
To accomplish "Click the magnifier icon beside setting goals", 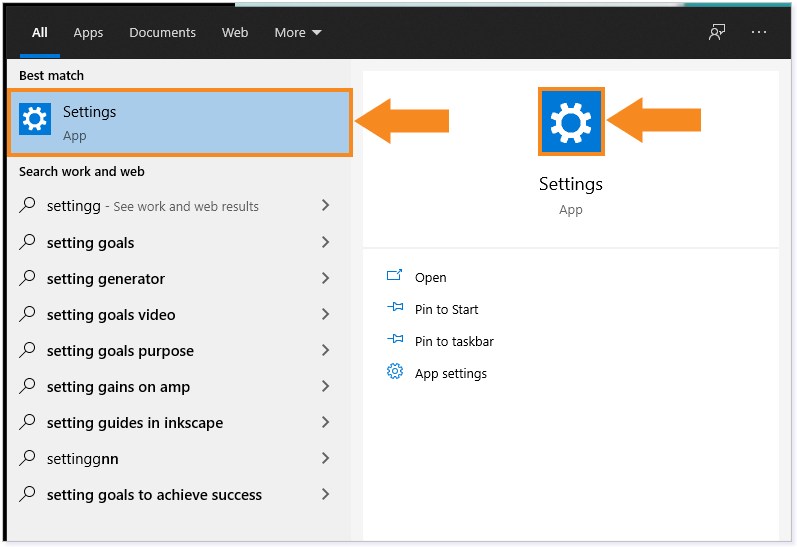I will [27, 242].
